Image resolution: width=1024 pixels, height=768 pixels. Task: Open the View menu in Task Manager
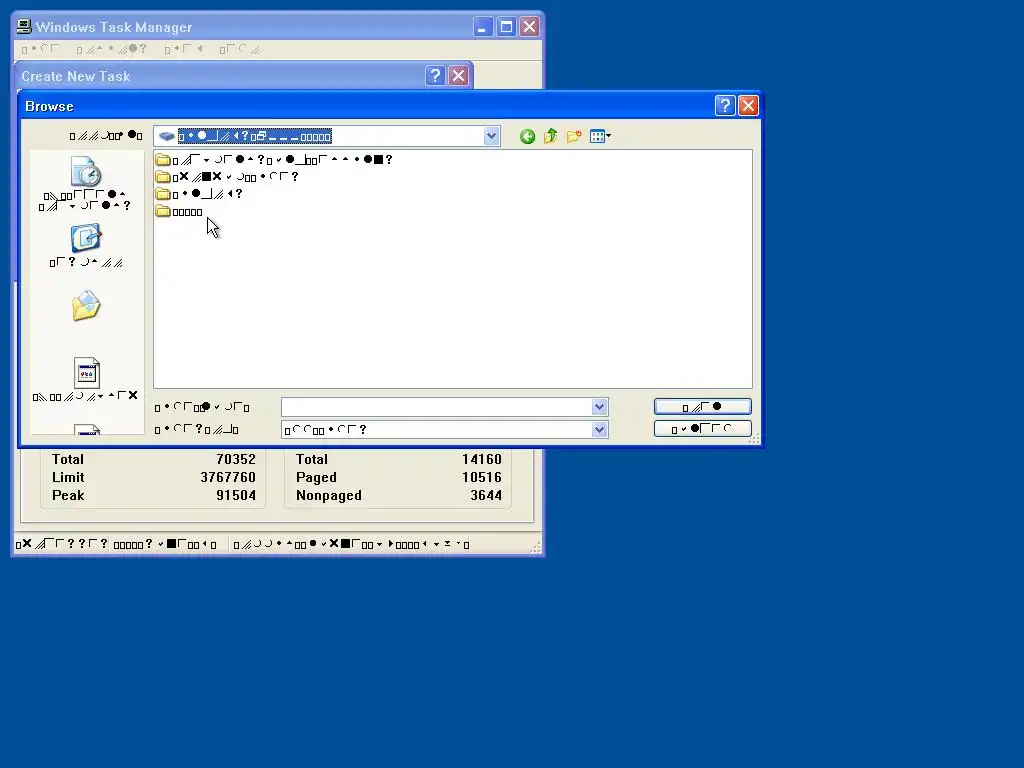[x=184, y=49]
